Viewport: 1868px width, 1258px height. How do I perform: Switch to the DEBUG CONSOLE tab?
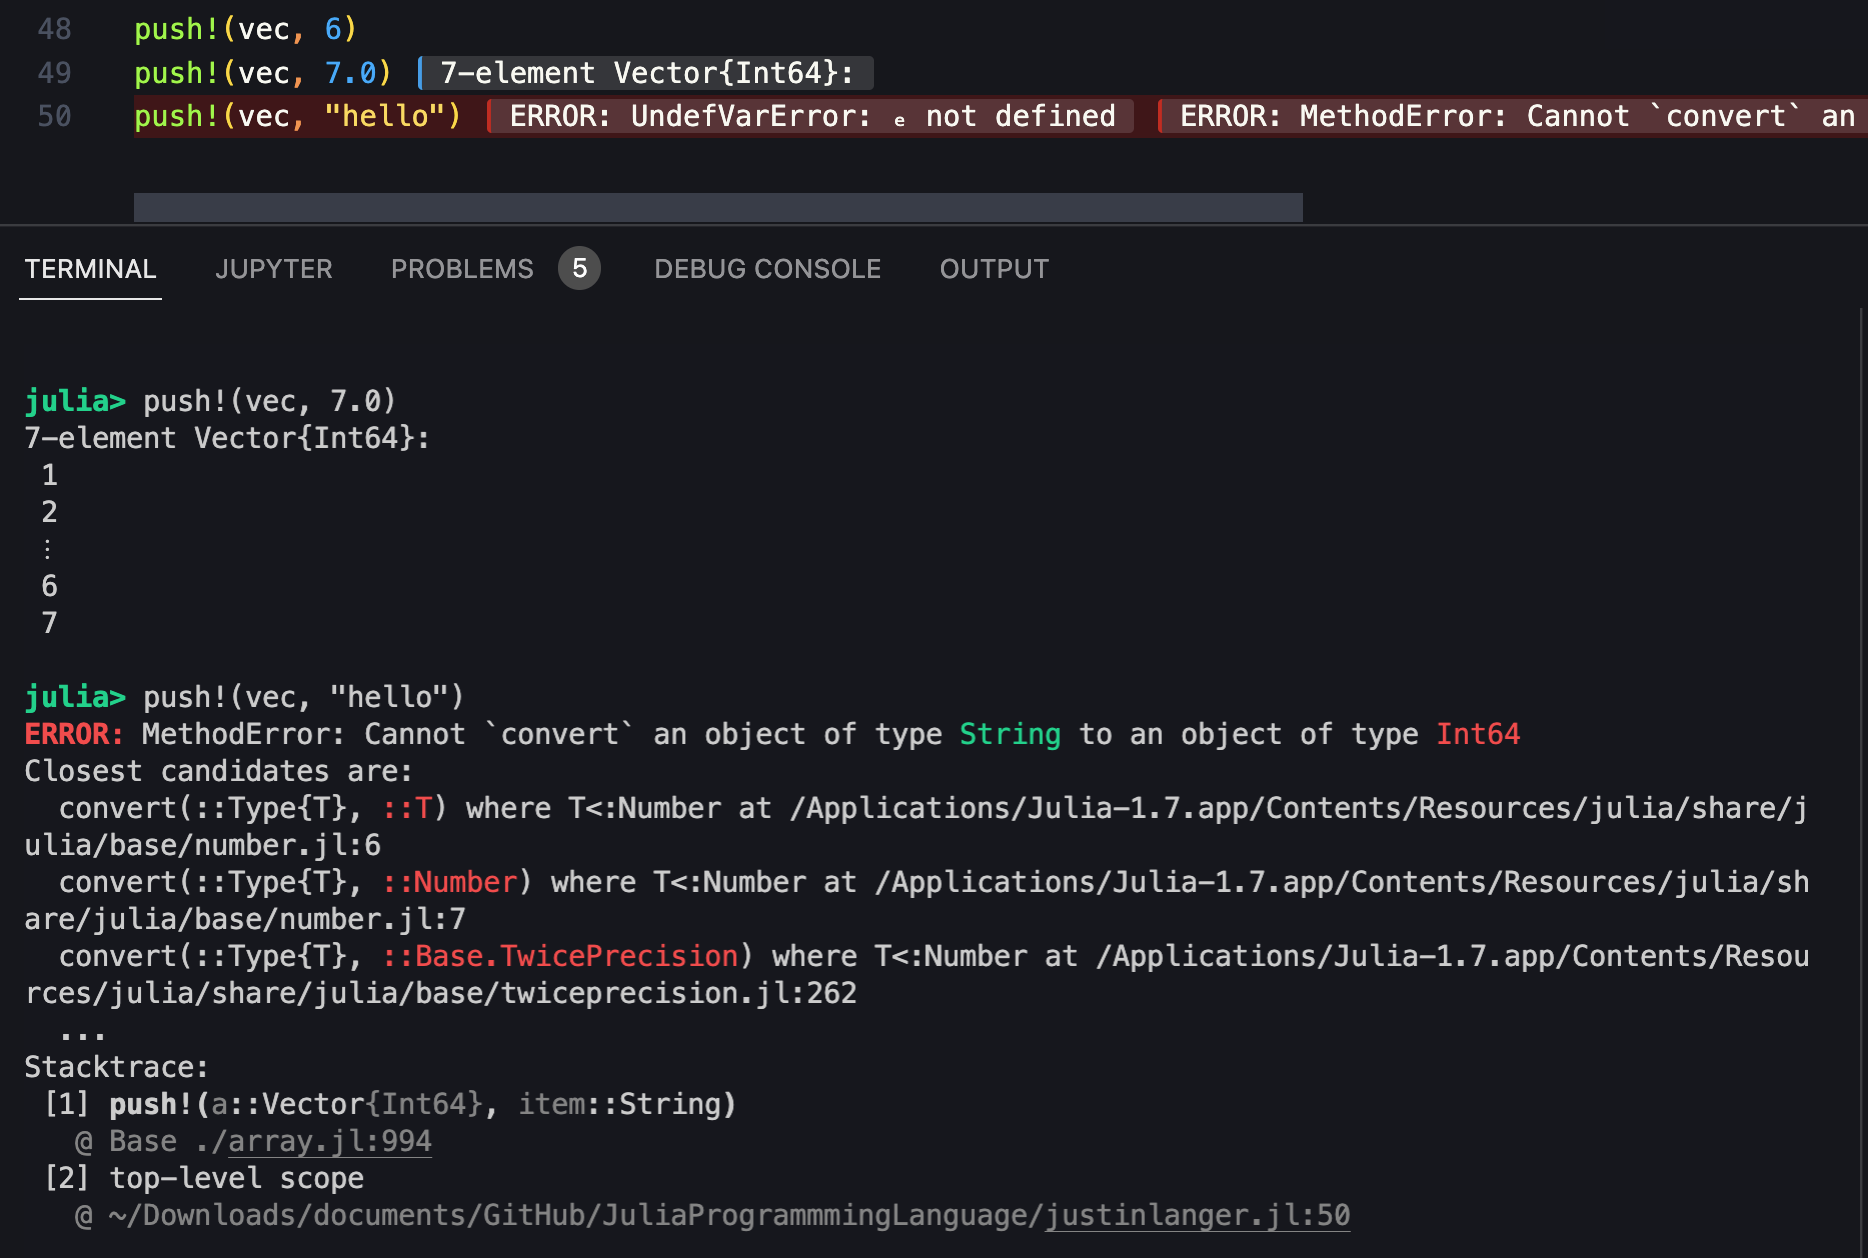click(767, 269)
